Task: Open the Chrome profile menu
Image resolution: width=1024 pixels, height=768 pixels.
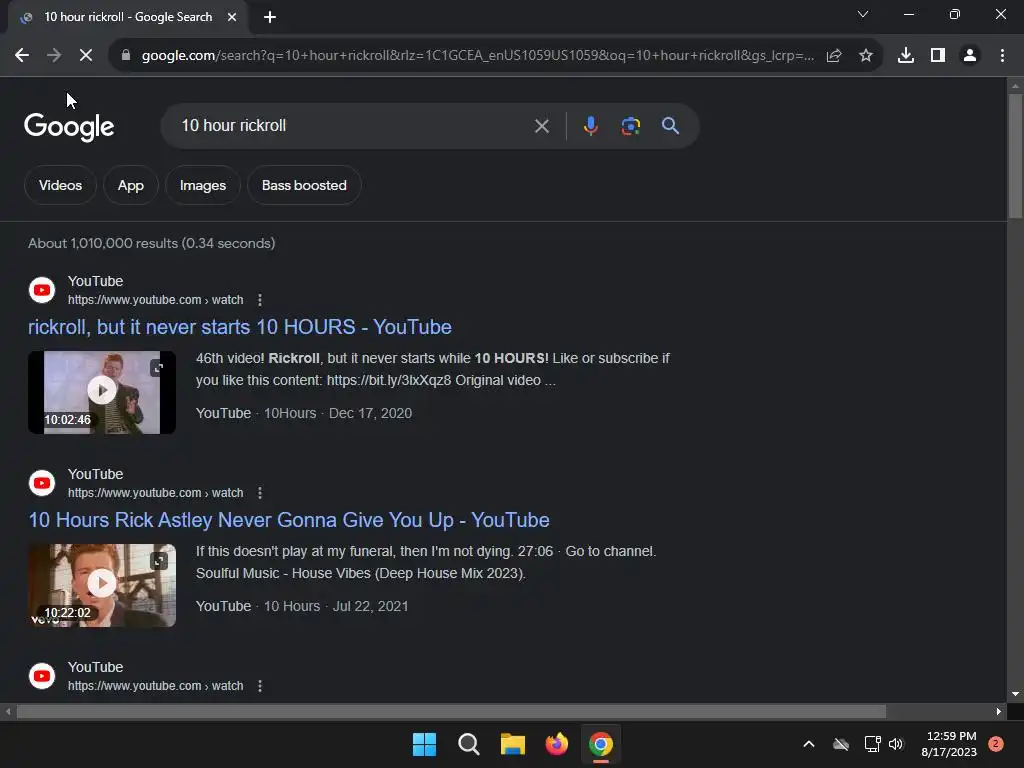Action: 970,56
